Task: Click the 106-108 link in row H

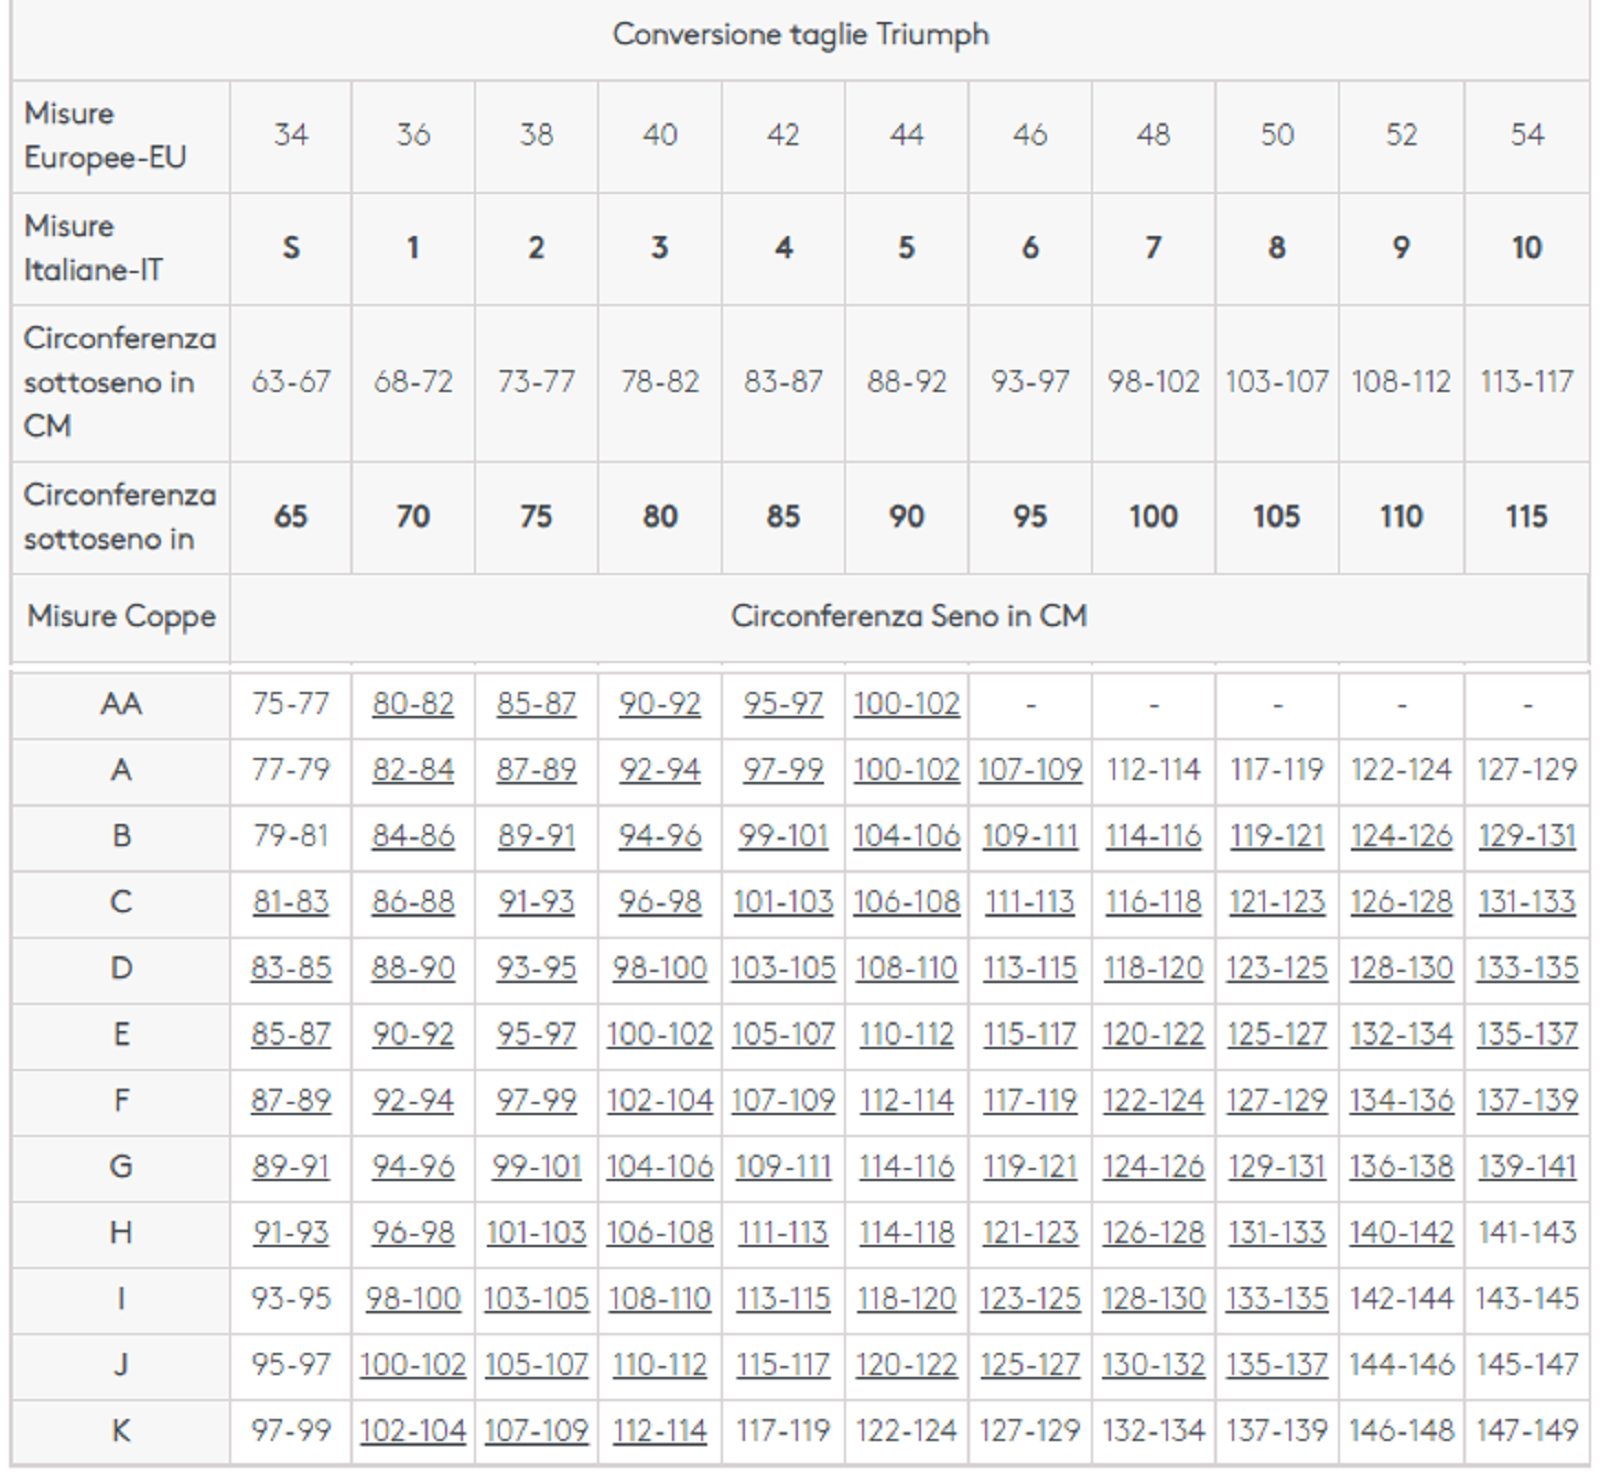Action: [659, 1232]
